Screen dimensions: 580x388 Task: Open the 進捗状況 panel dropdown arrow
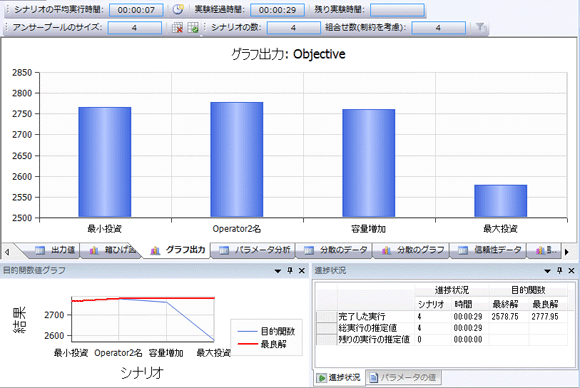tap(547, 271)
